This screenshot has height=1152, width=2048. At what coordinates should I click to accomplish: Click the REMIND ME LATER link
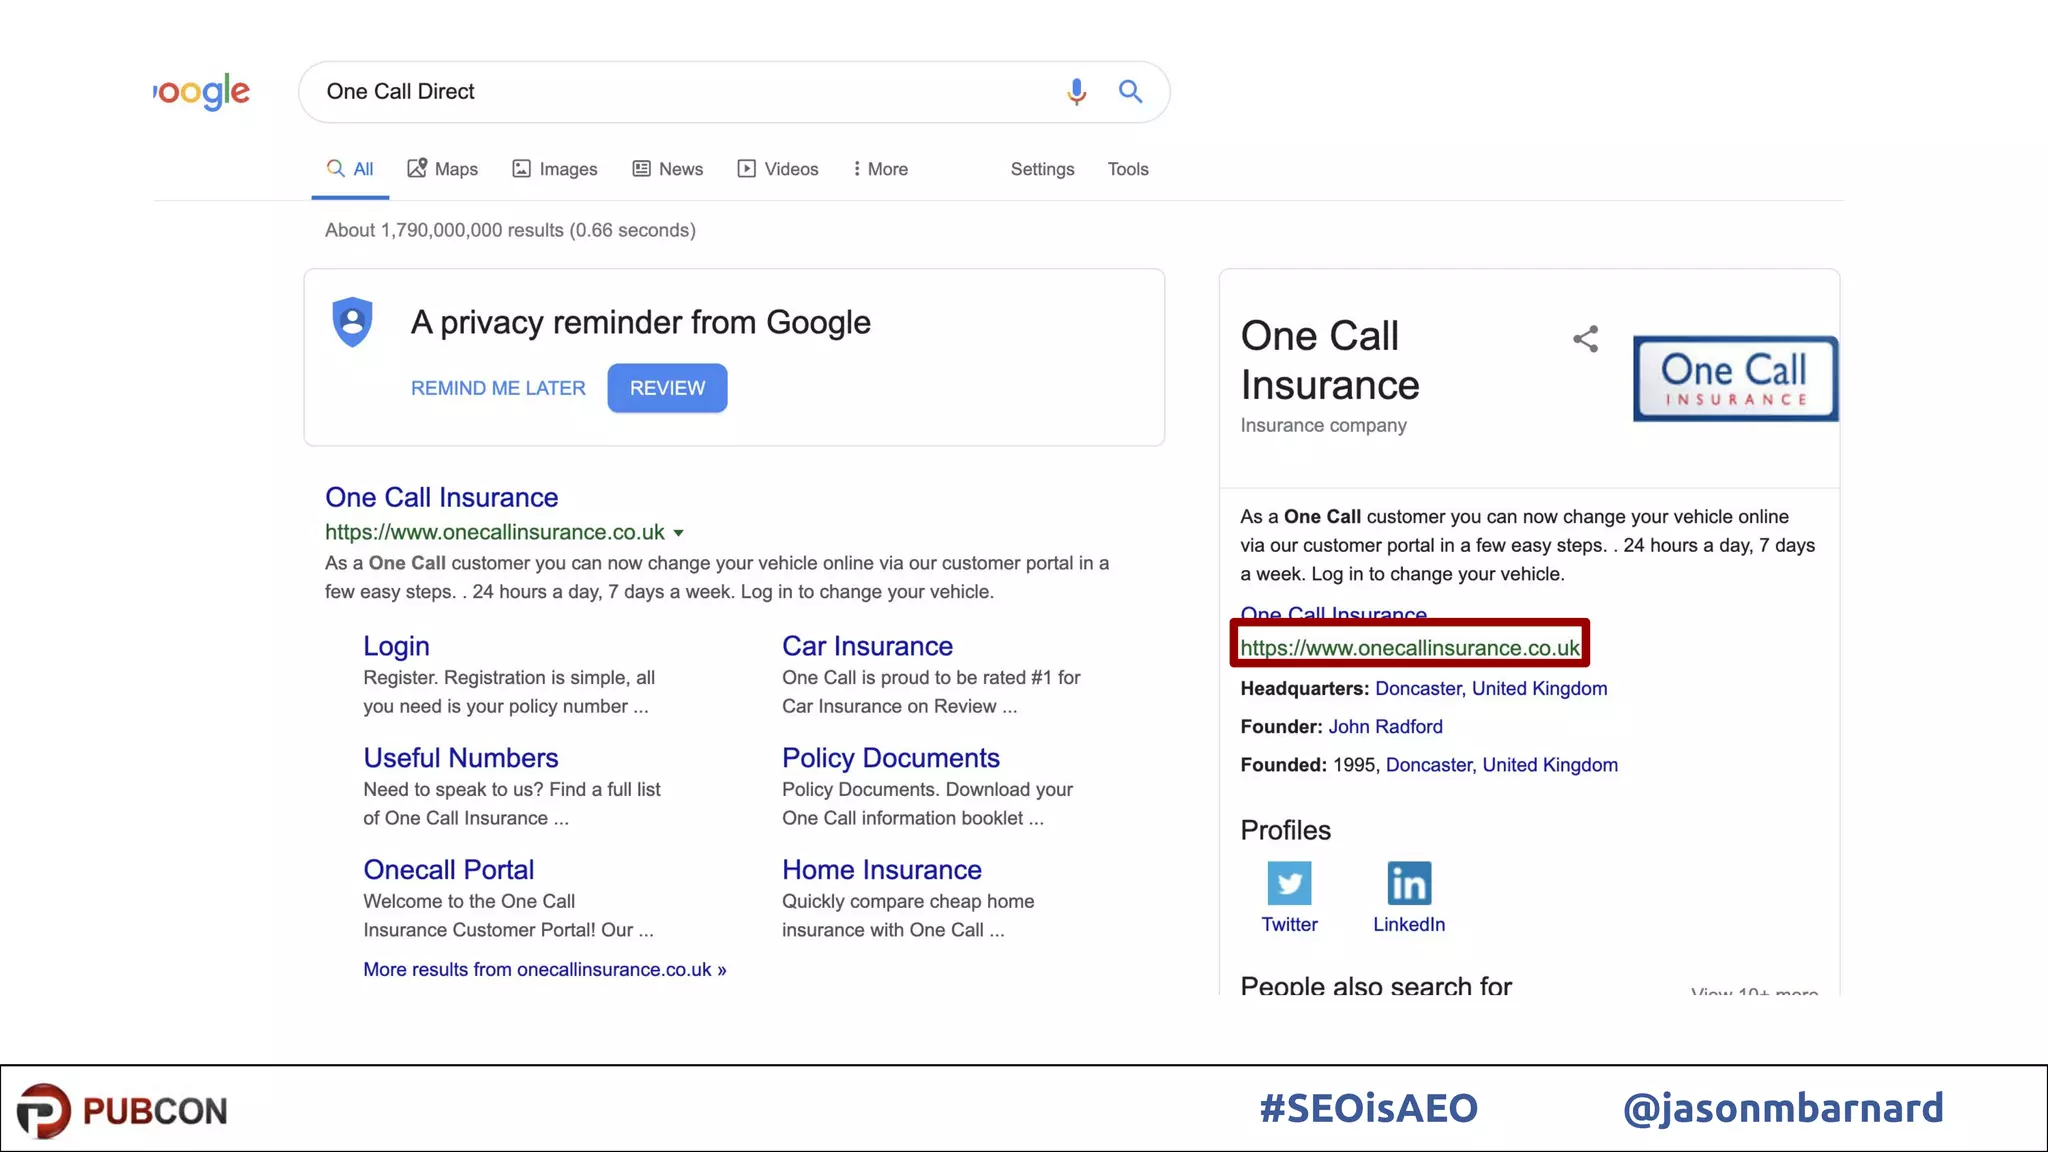point(498,388)
